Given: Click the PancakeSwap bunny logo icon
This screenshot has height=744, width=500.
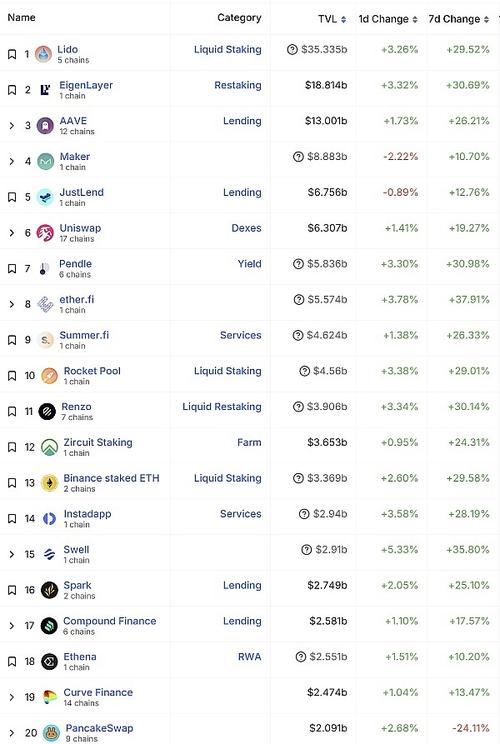Looking at the screenshot, I should [x=51, y=733].
